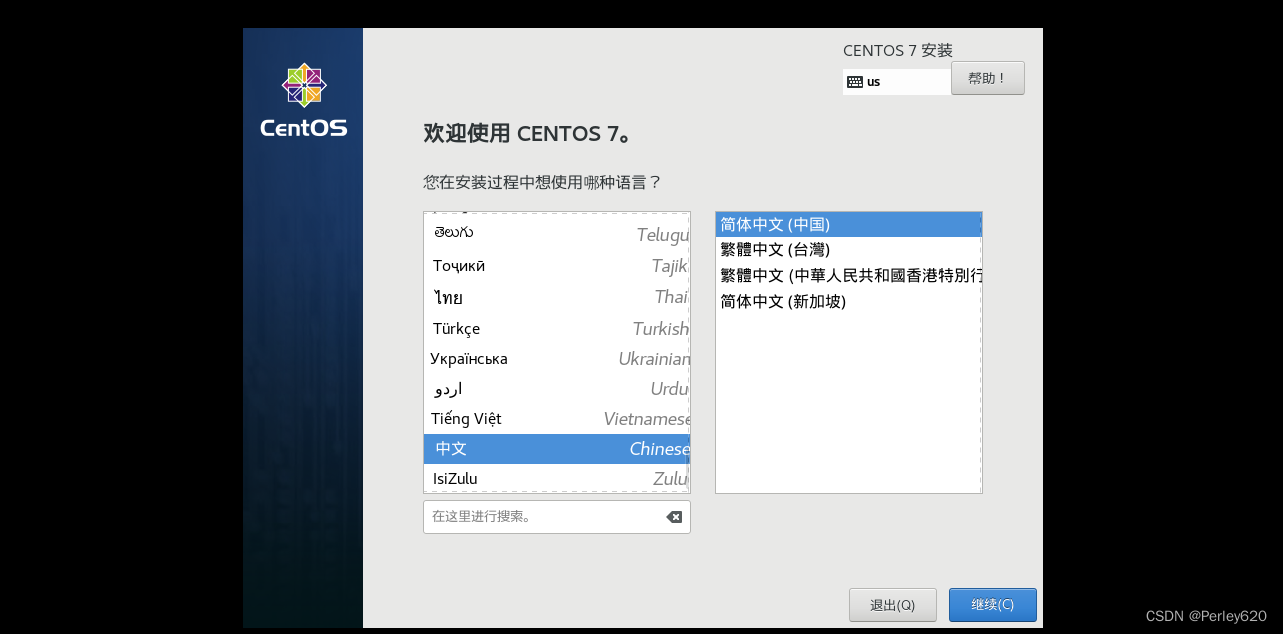Choose 繁體中文 (台灣) locale

(x=848, y=250)
